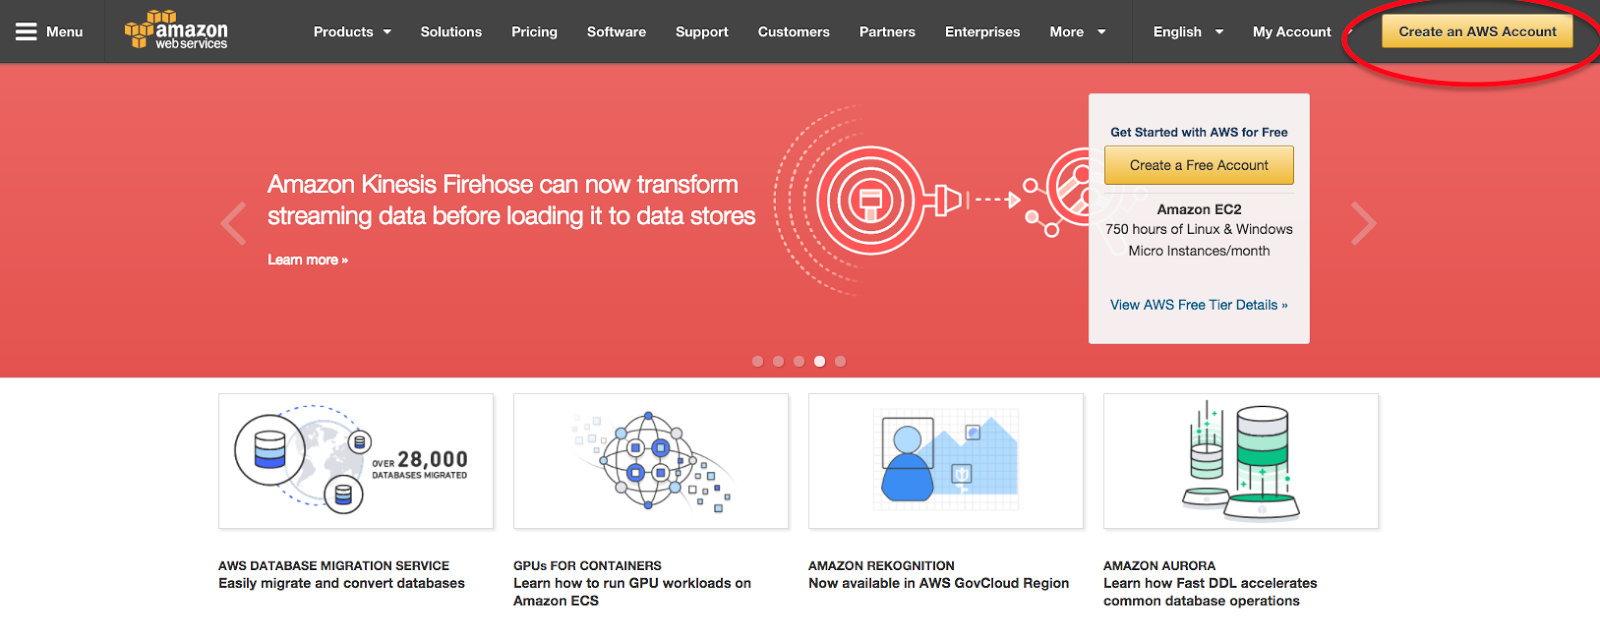The height and width of the screenshot is (639, 1600).
Task: Open the hamburger Menu icon
Action: (x=26, y=32)
